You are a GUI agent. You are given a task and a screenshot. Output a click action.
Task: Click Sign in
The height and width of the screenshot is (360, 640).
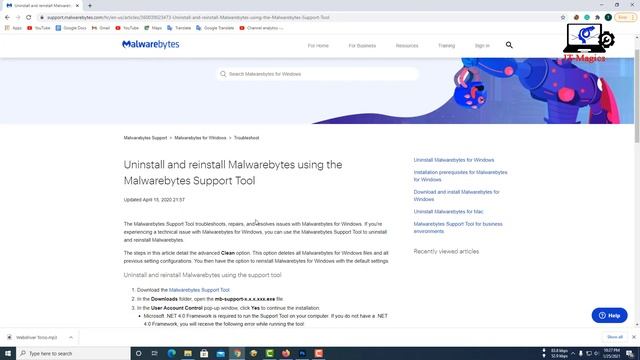point(482,46)
